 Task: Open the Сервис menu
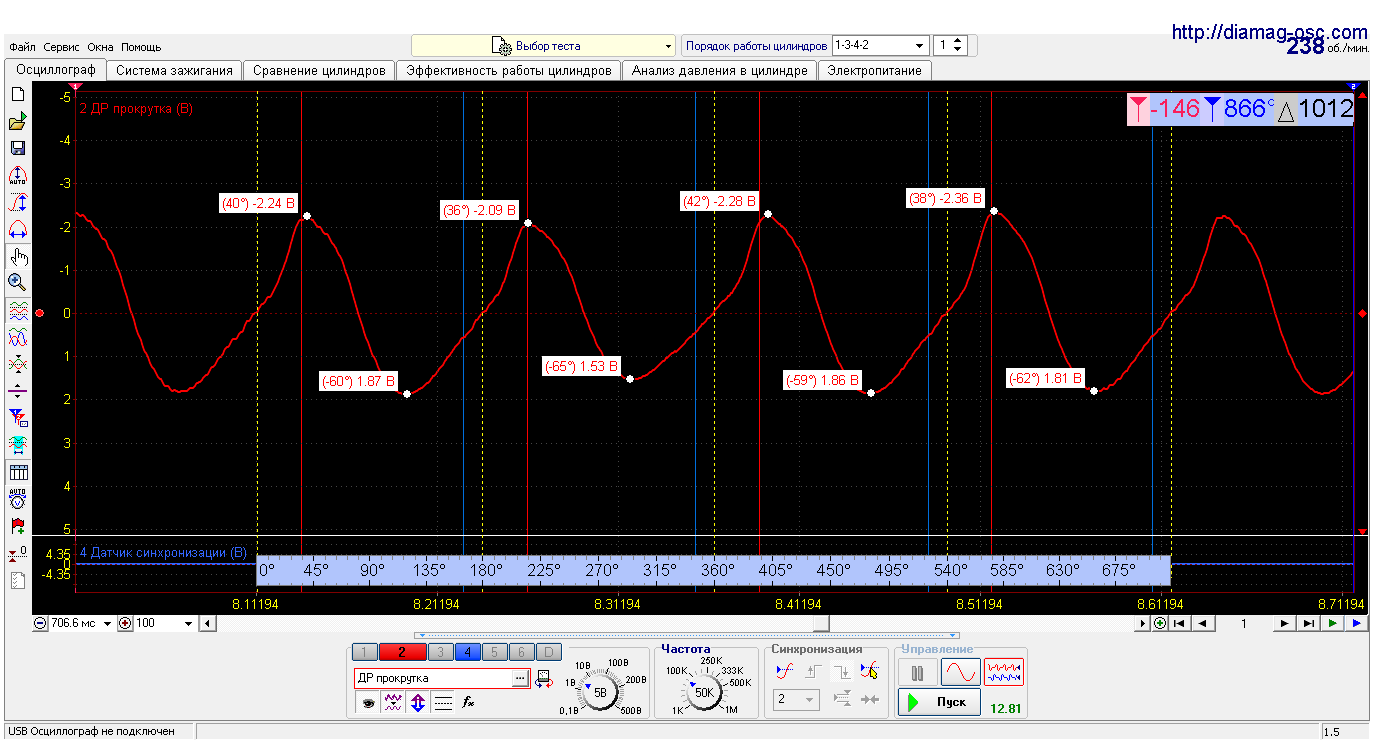[x=62, y=47]
